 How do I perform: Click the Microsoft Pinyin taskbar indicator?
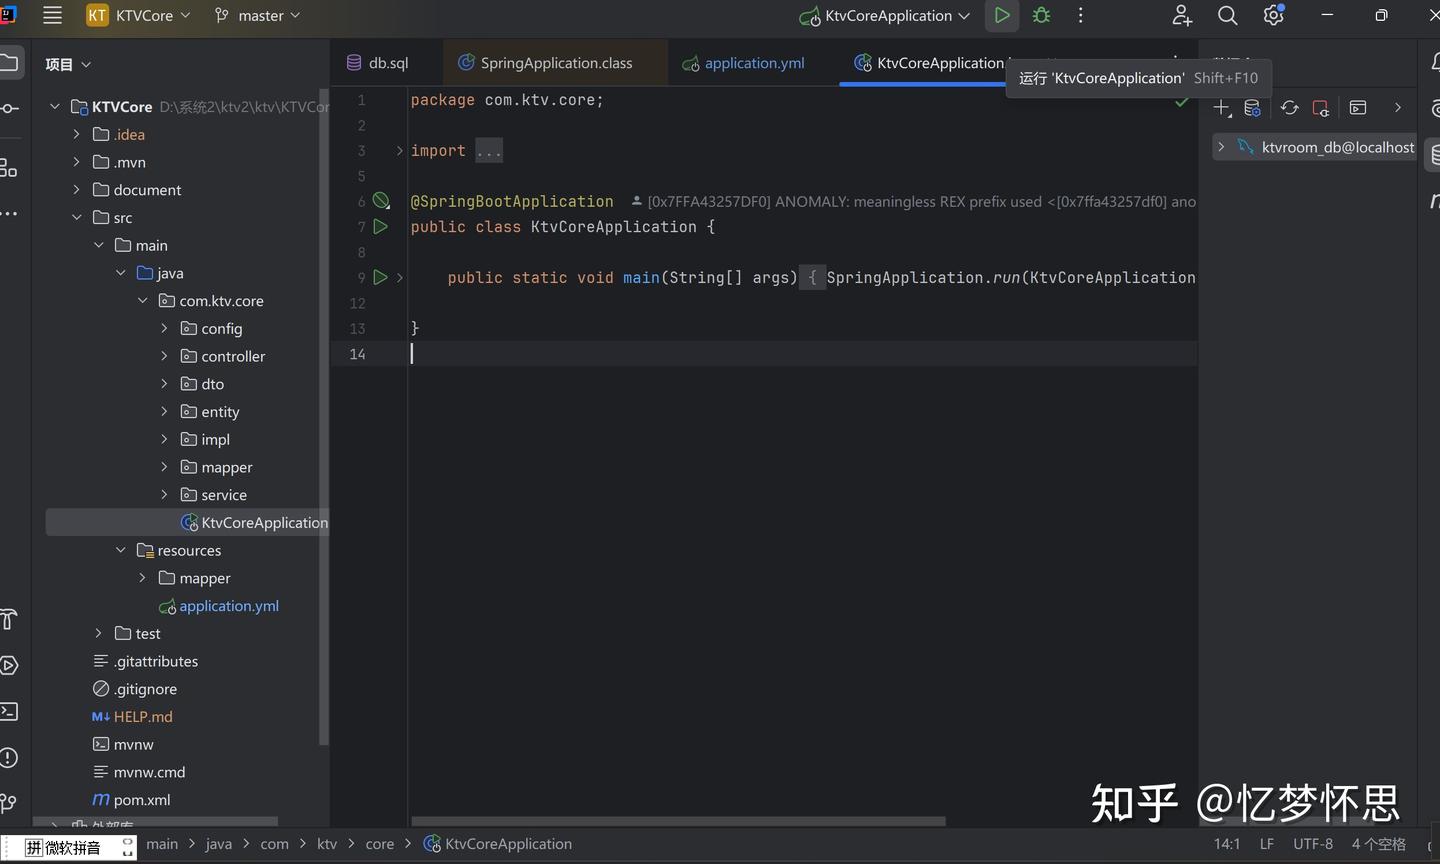70,847
